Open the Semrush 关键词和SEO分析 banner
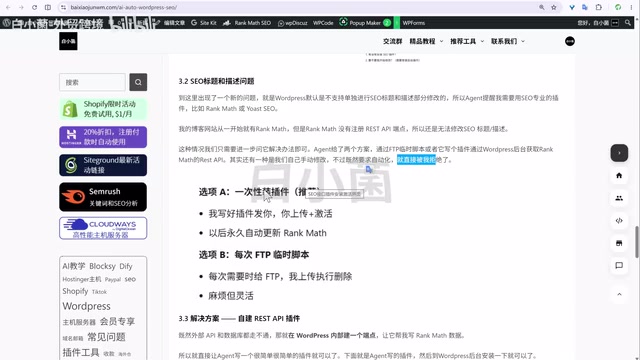The image size is (640, 360). tap(103, 197)
